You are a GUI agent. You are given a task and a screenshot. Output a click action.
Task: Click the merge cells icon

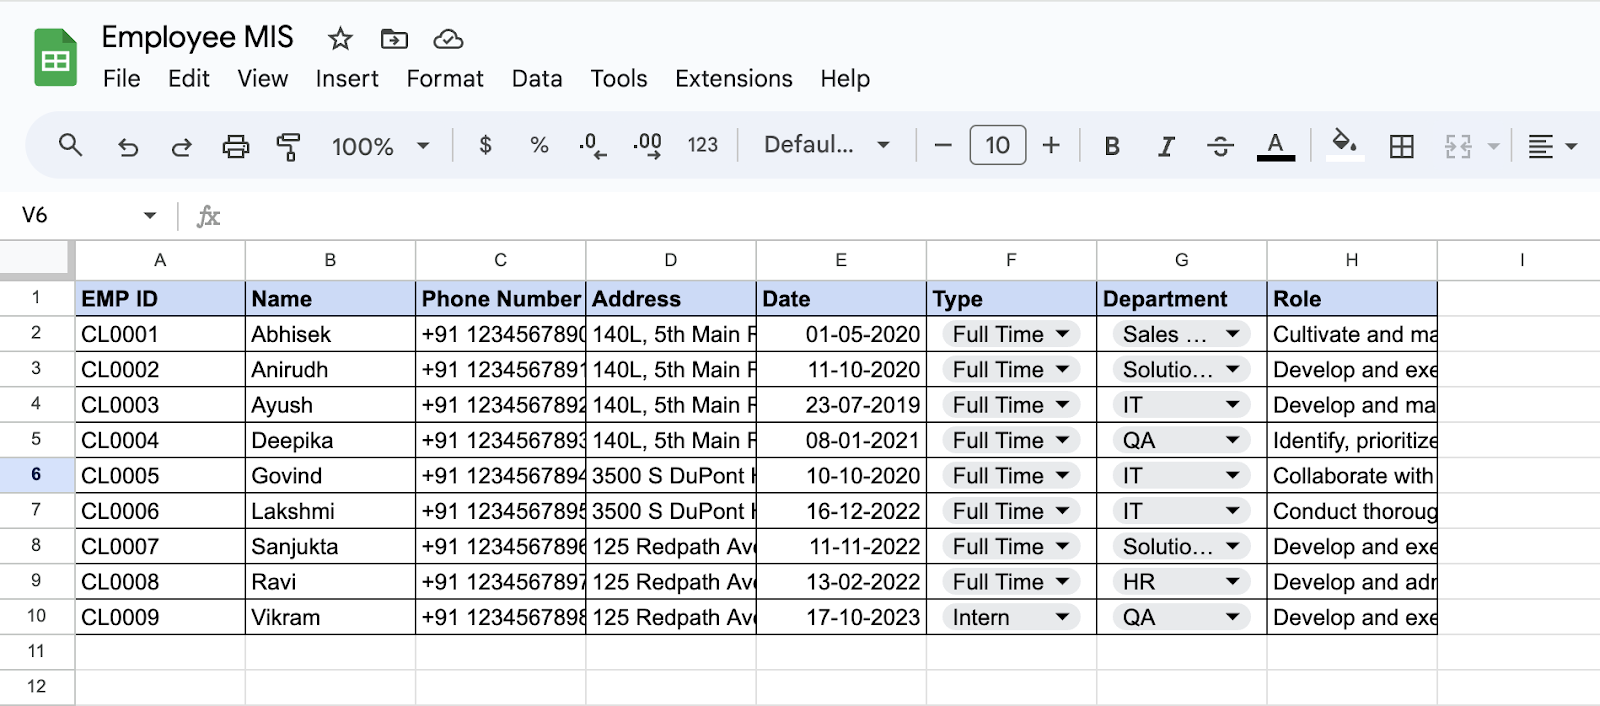point(1458,146)
